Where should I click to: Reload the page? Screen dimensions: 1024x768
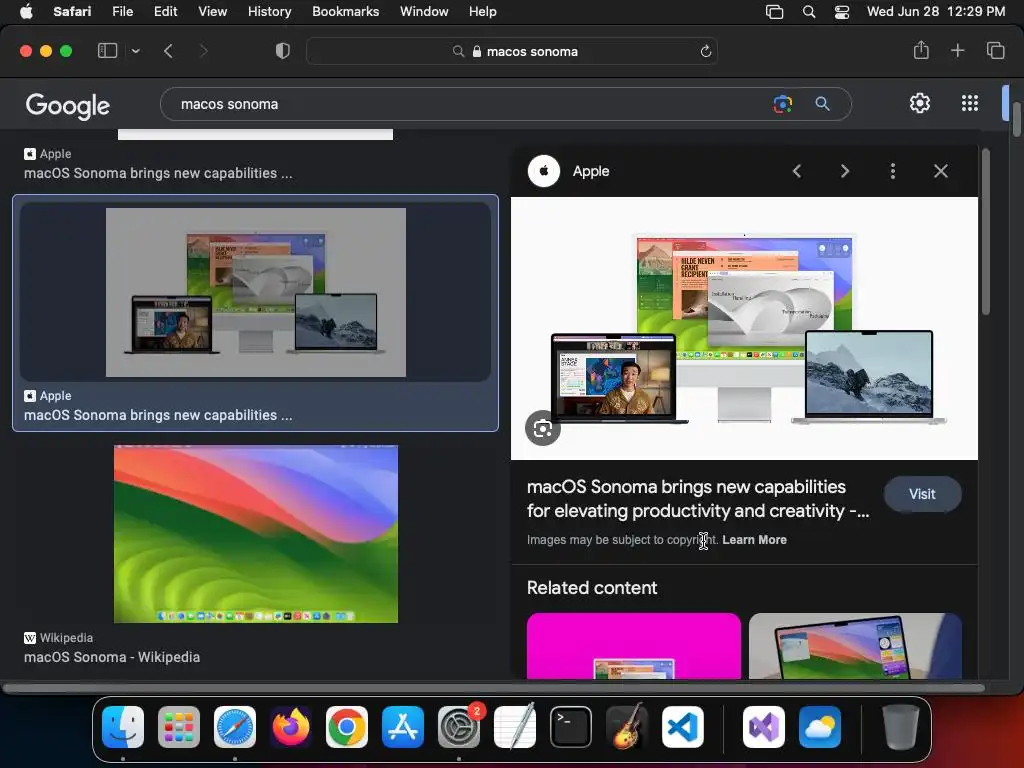705,52
